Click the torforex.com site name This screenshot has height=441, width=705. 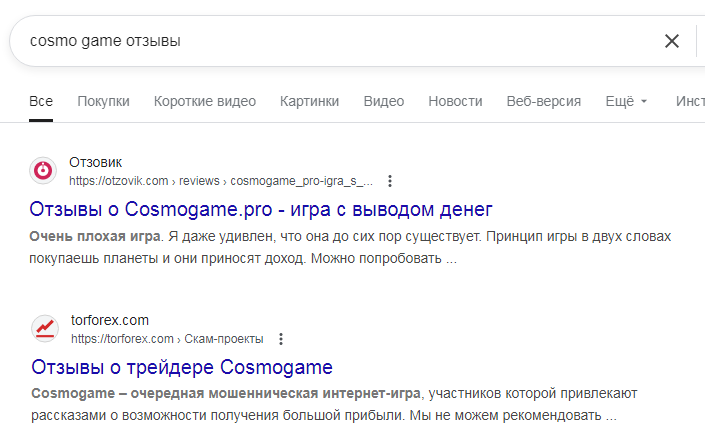pyautogui.click(x=110, y=320)
